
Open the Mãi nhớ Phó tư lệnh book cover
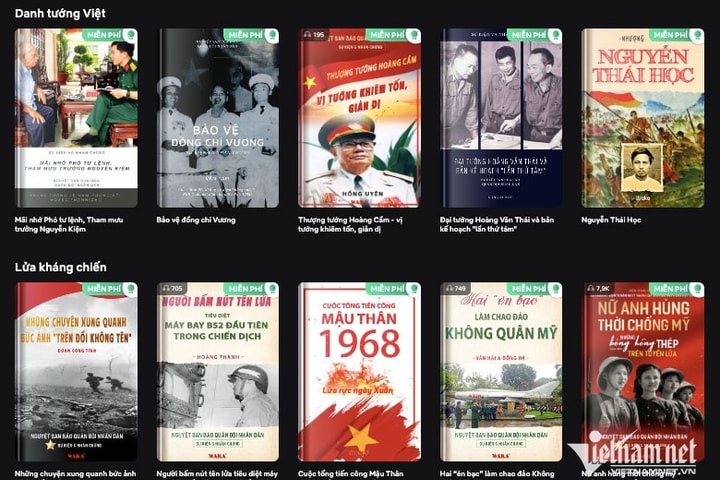point(76,118)
